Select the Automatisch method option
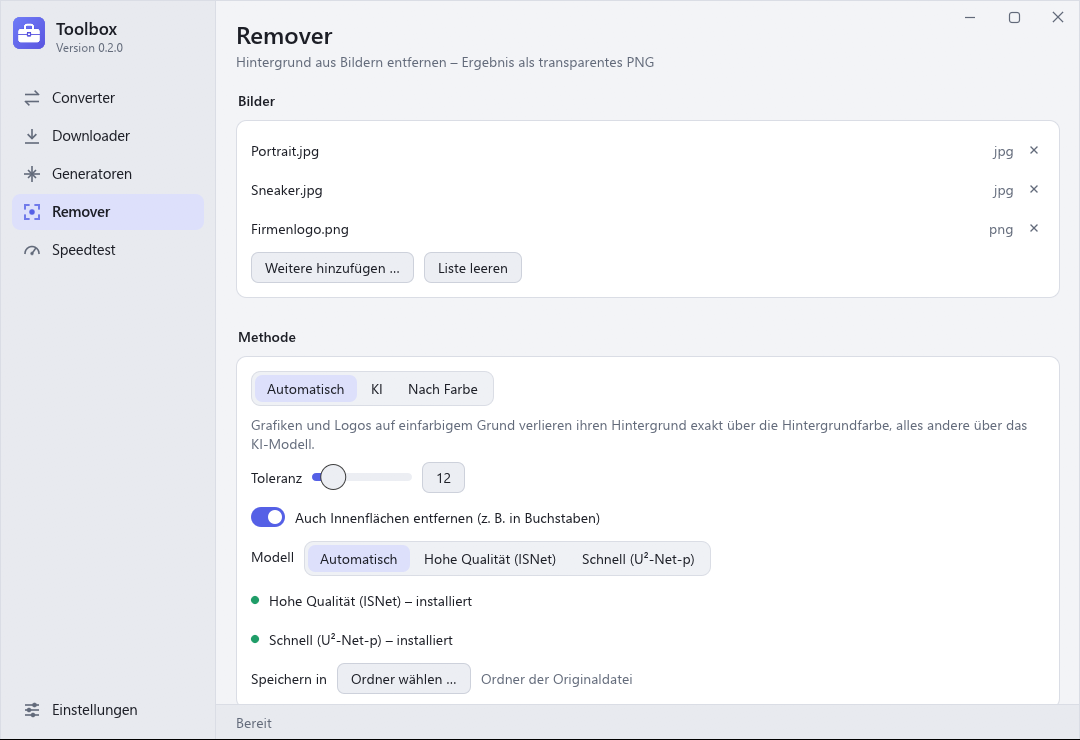This screenshot has width=1080, height=740. pyautogui.click(x=305, y=389)
